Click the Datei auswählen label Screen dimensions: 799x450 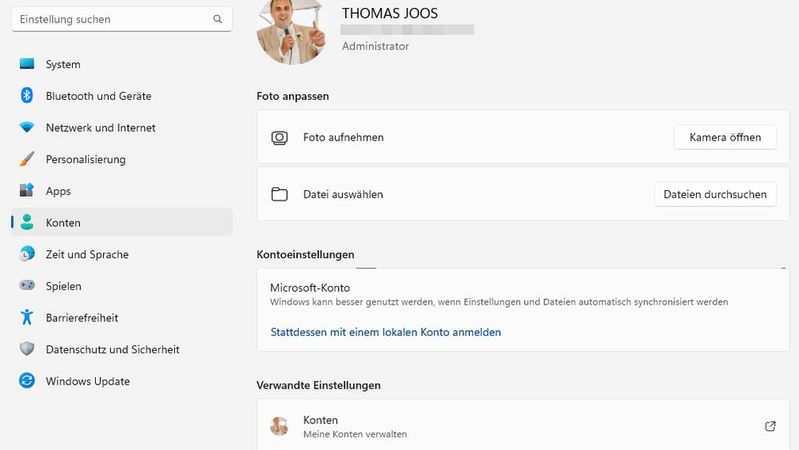click(x=343, y=194)
